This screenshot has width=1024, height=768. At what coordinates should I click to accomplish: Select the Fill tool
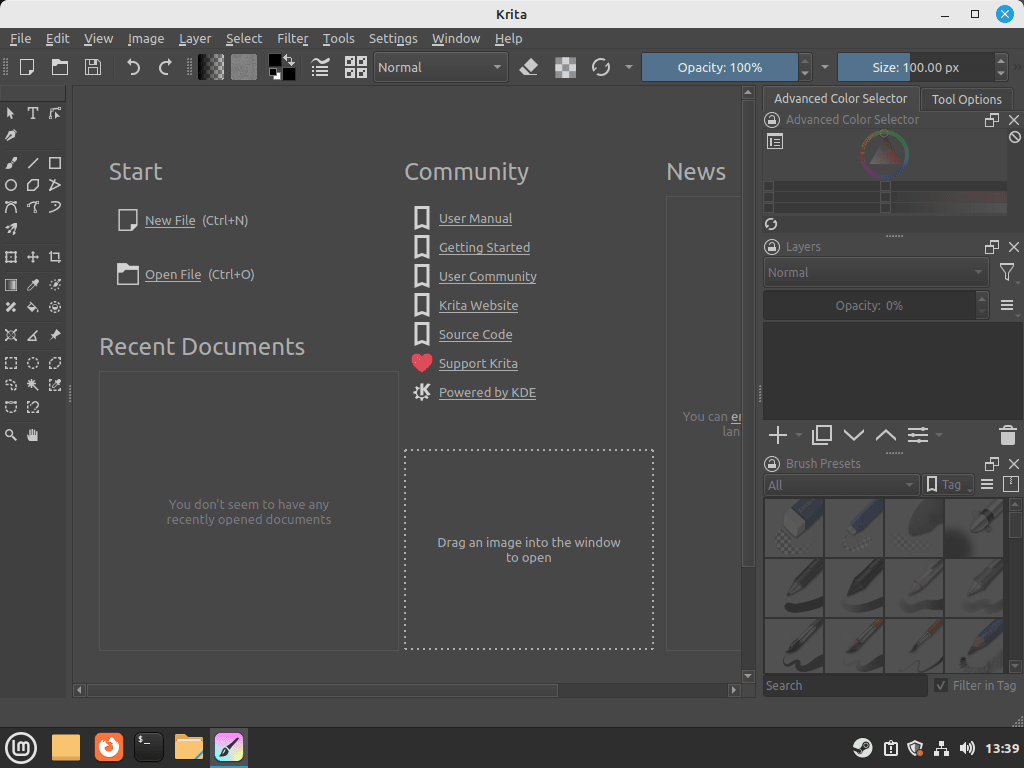[x=33, y=307]
